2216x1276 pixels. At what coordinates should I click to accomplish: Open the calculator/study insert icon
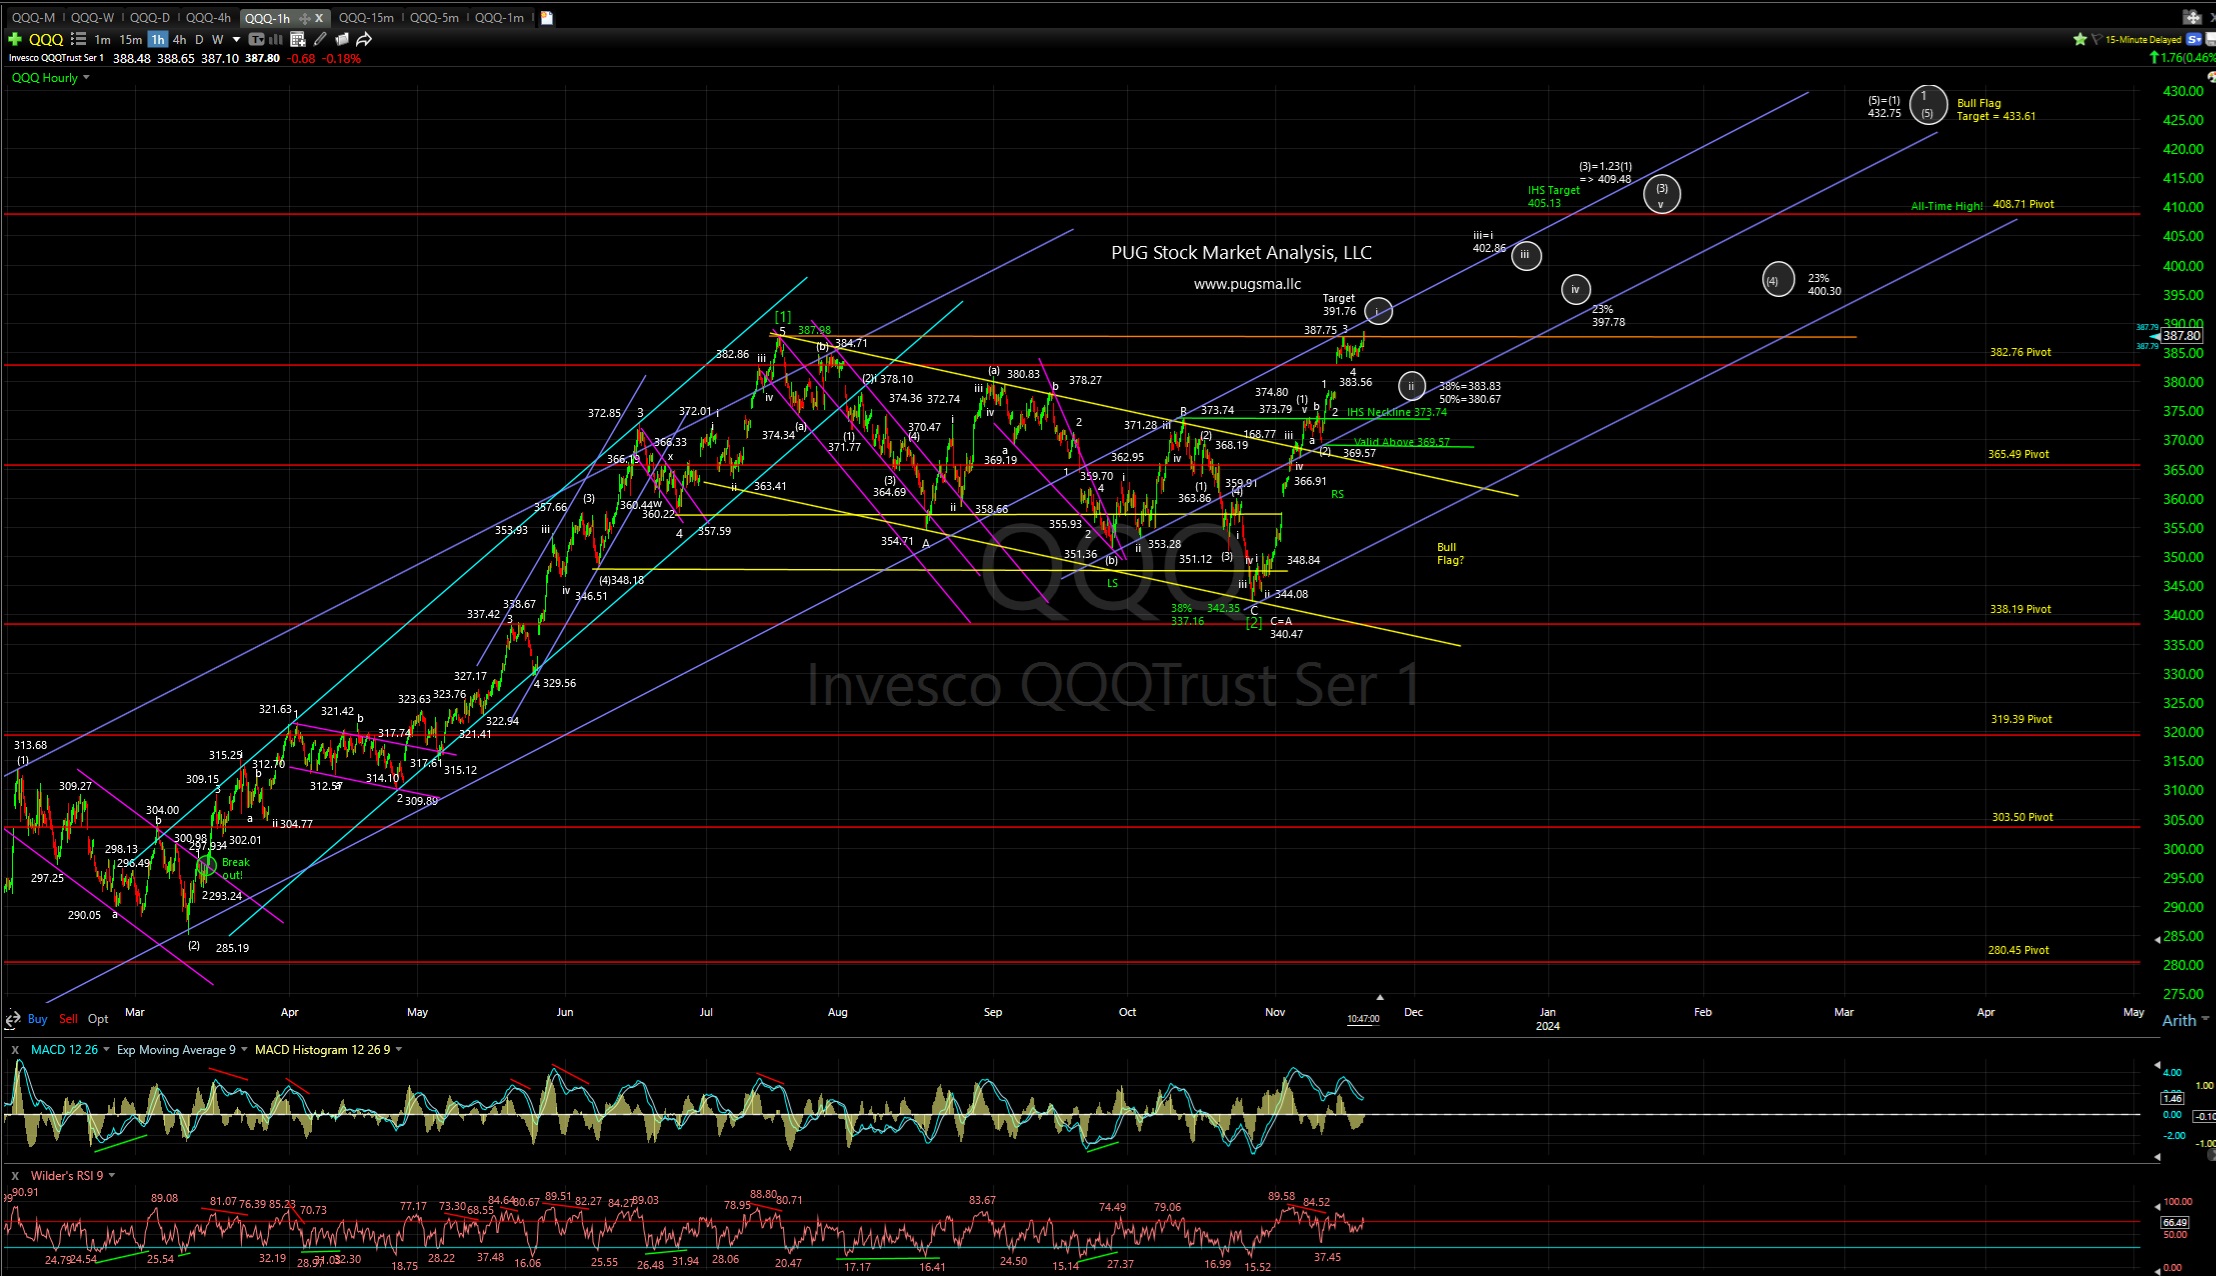pyautogui.click(x=297, y=39)
